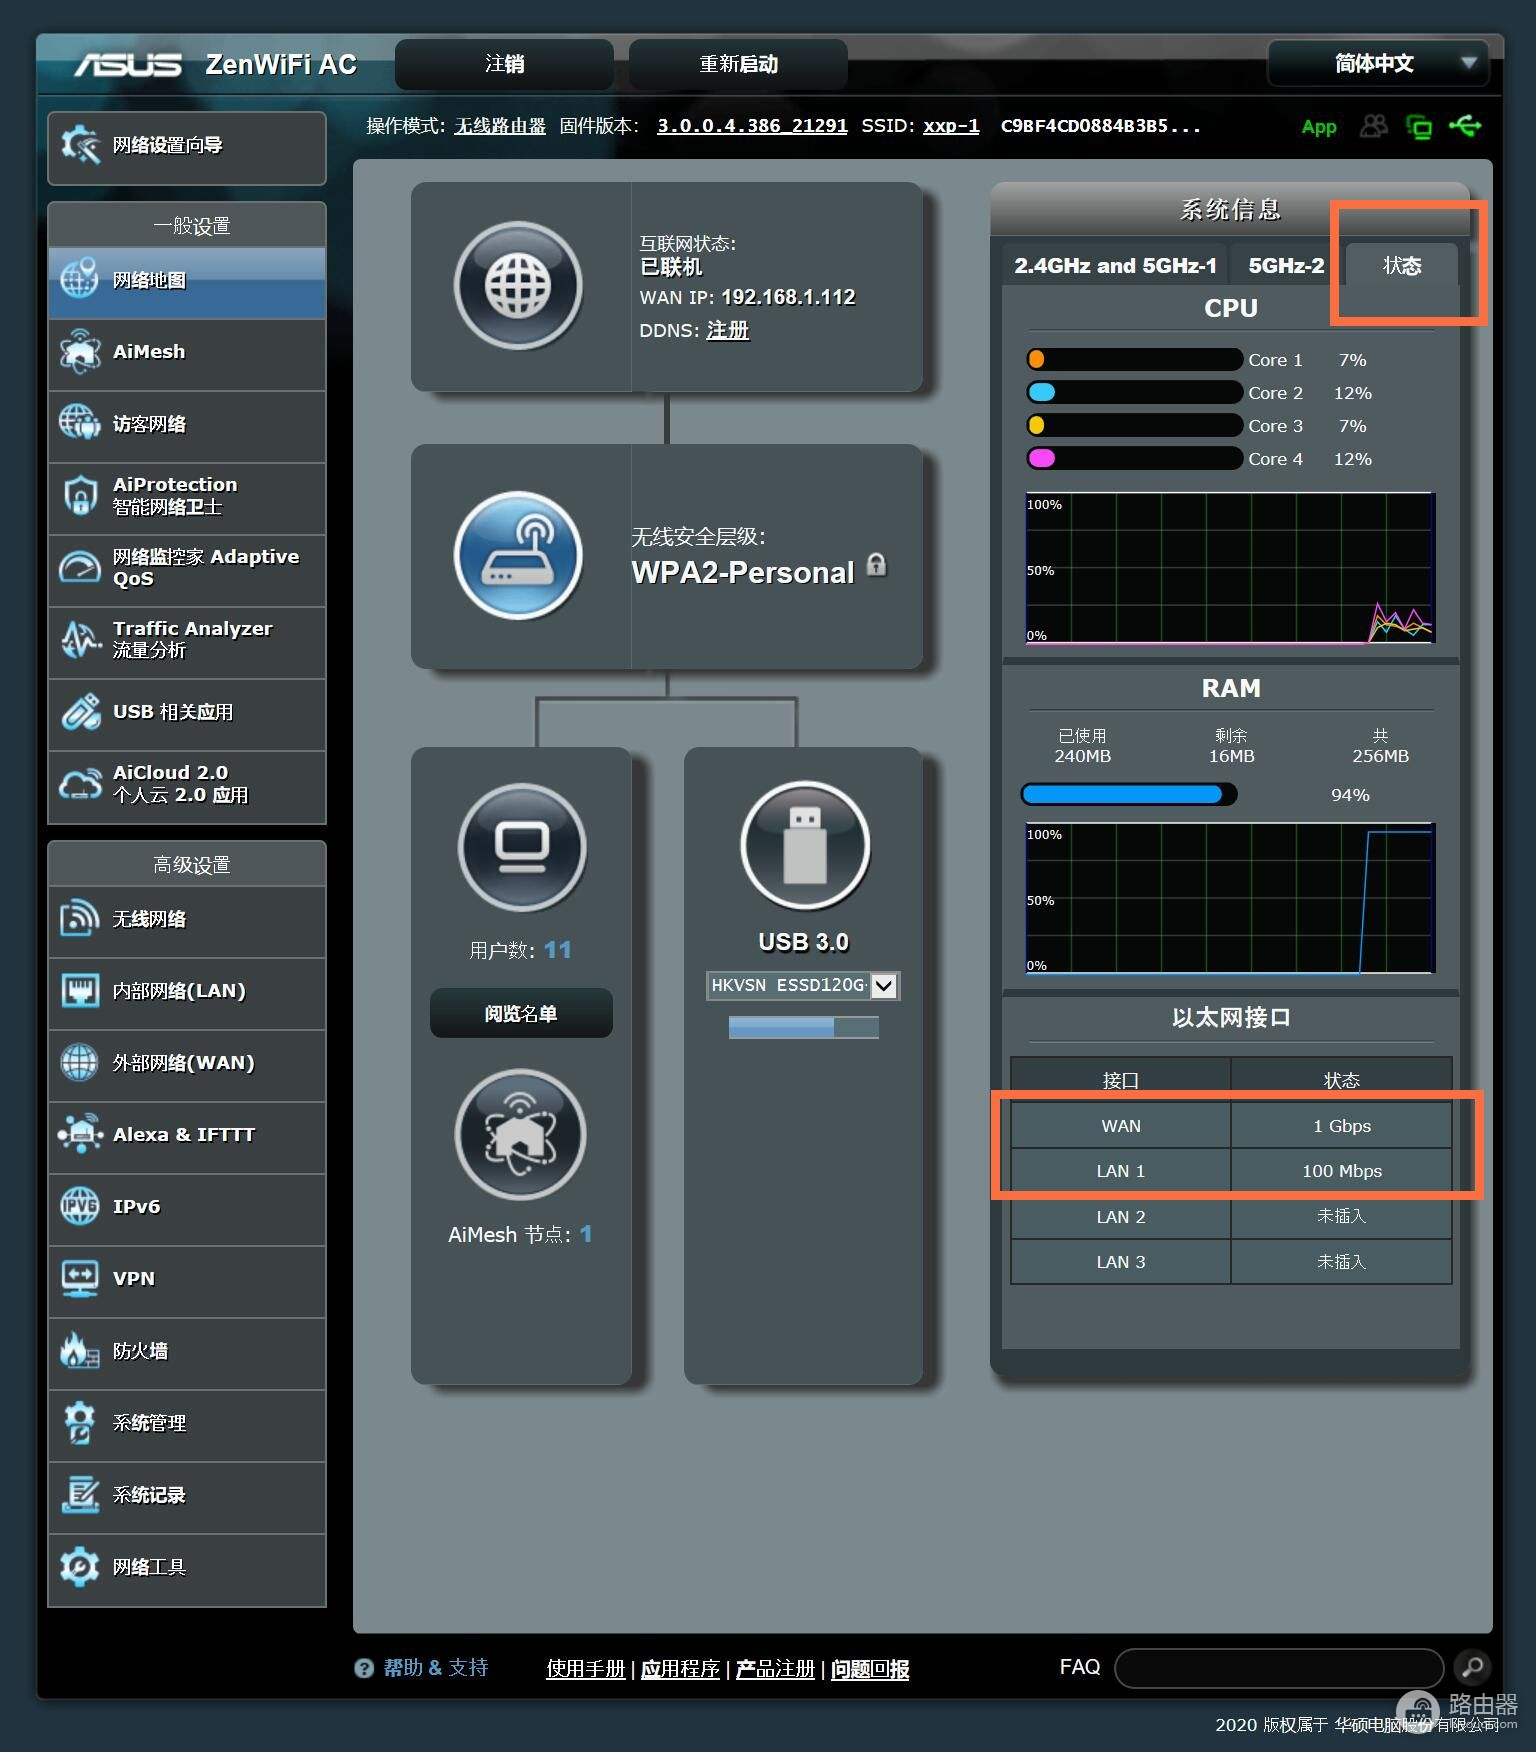Screen dimensions: 1536x1752
Task: Click the DDNS 注册 link
Action: [x=727, y=331]
